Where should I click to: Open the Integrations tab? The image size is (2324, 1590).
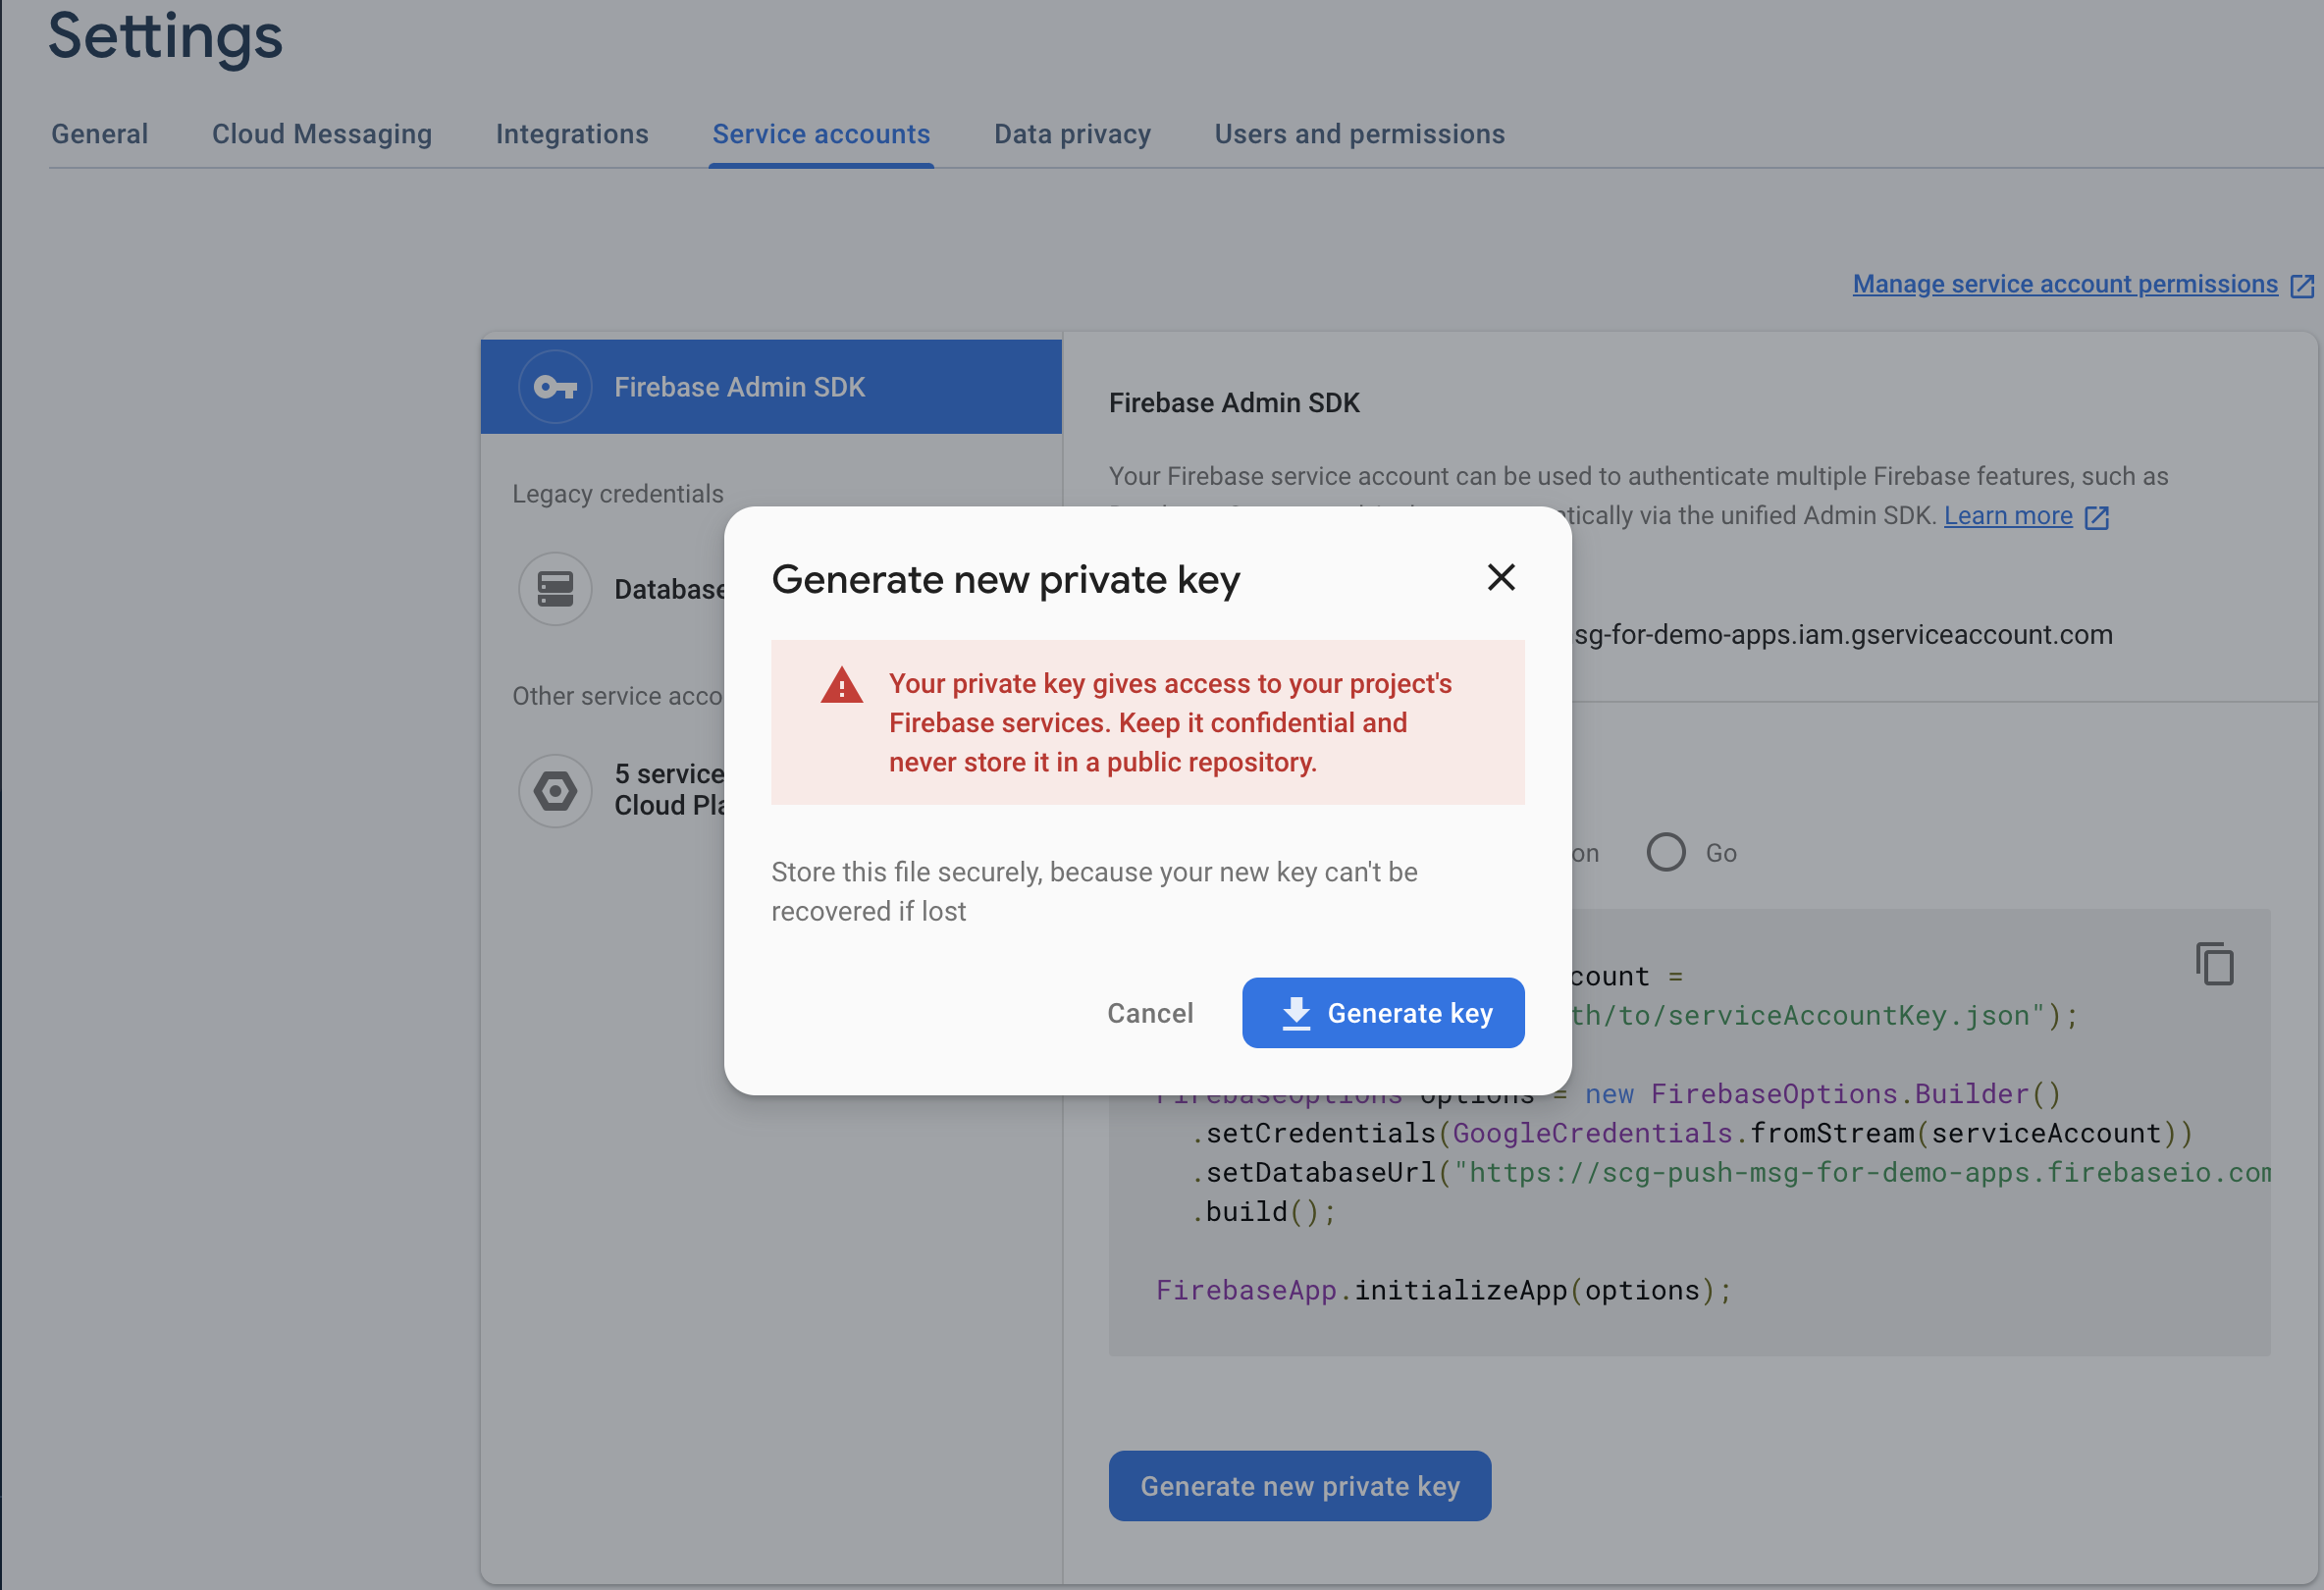click(x=572, y=134)
